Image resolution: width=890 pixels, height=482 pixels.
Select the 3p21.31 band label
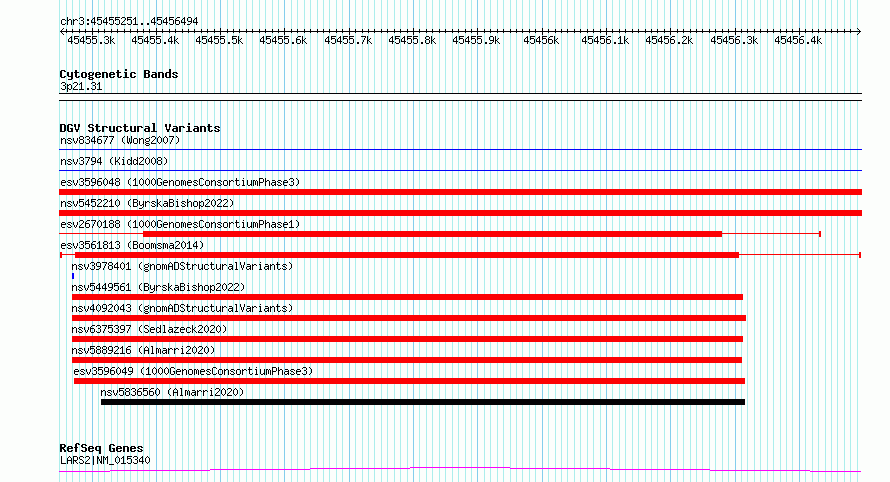click(x=81, y=86)
